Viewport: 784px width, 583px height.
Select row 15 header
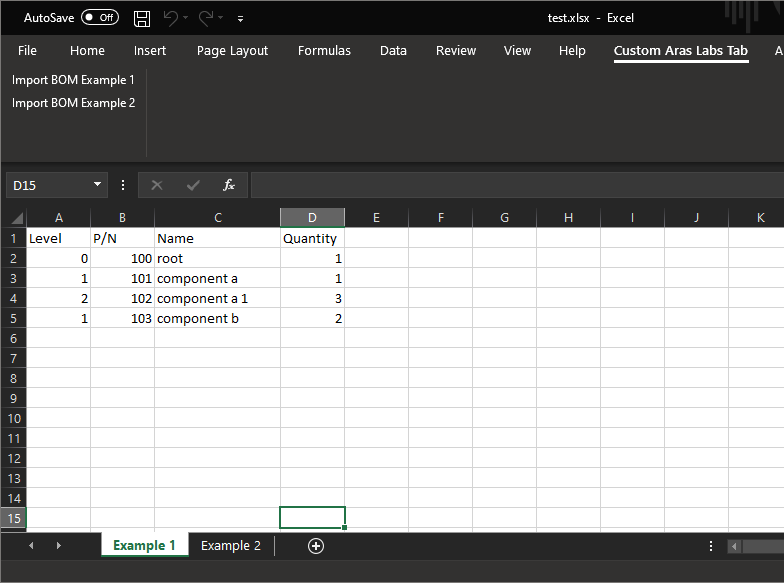[14, 518]
